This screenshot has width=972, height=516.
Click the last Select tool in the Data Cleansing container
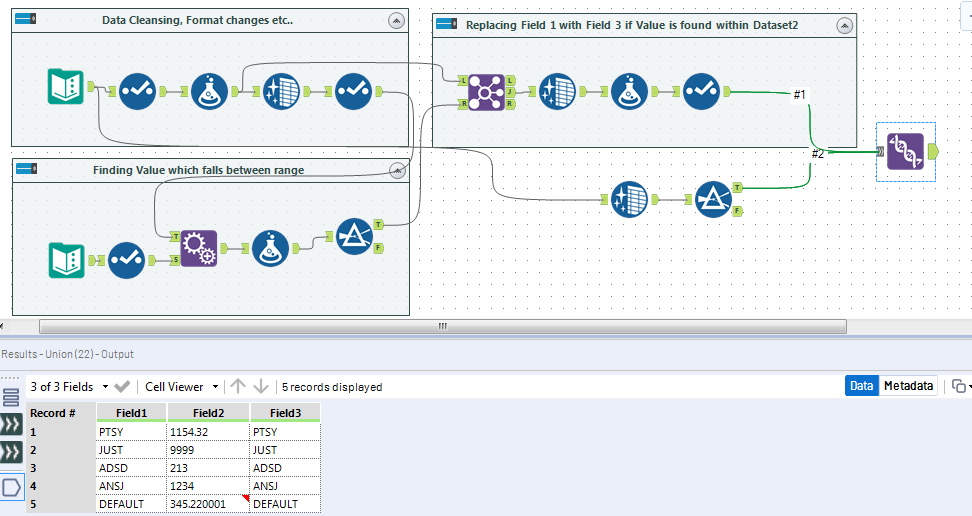coord(353,92)
